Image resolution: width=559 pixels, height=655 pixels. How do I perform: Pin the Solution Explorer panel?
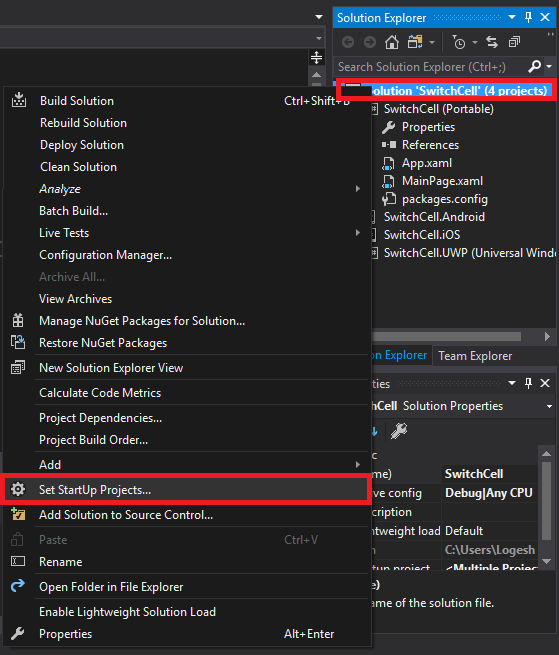pyautogui.click(x=529, y=18)
